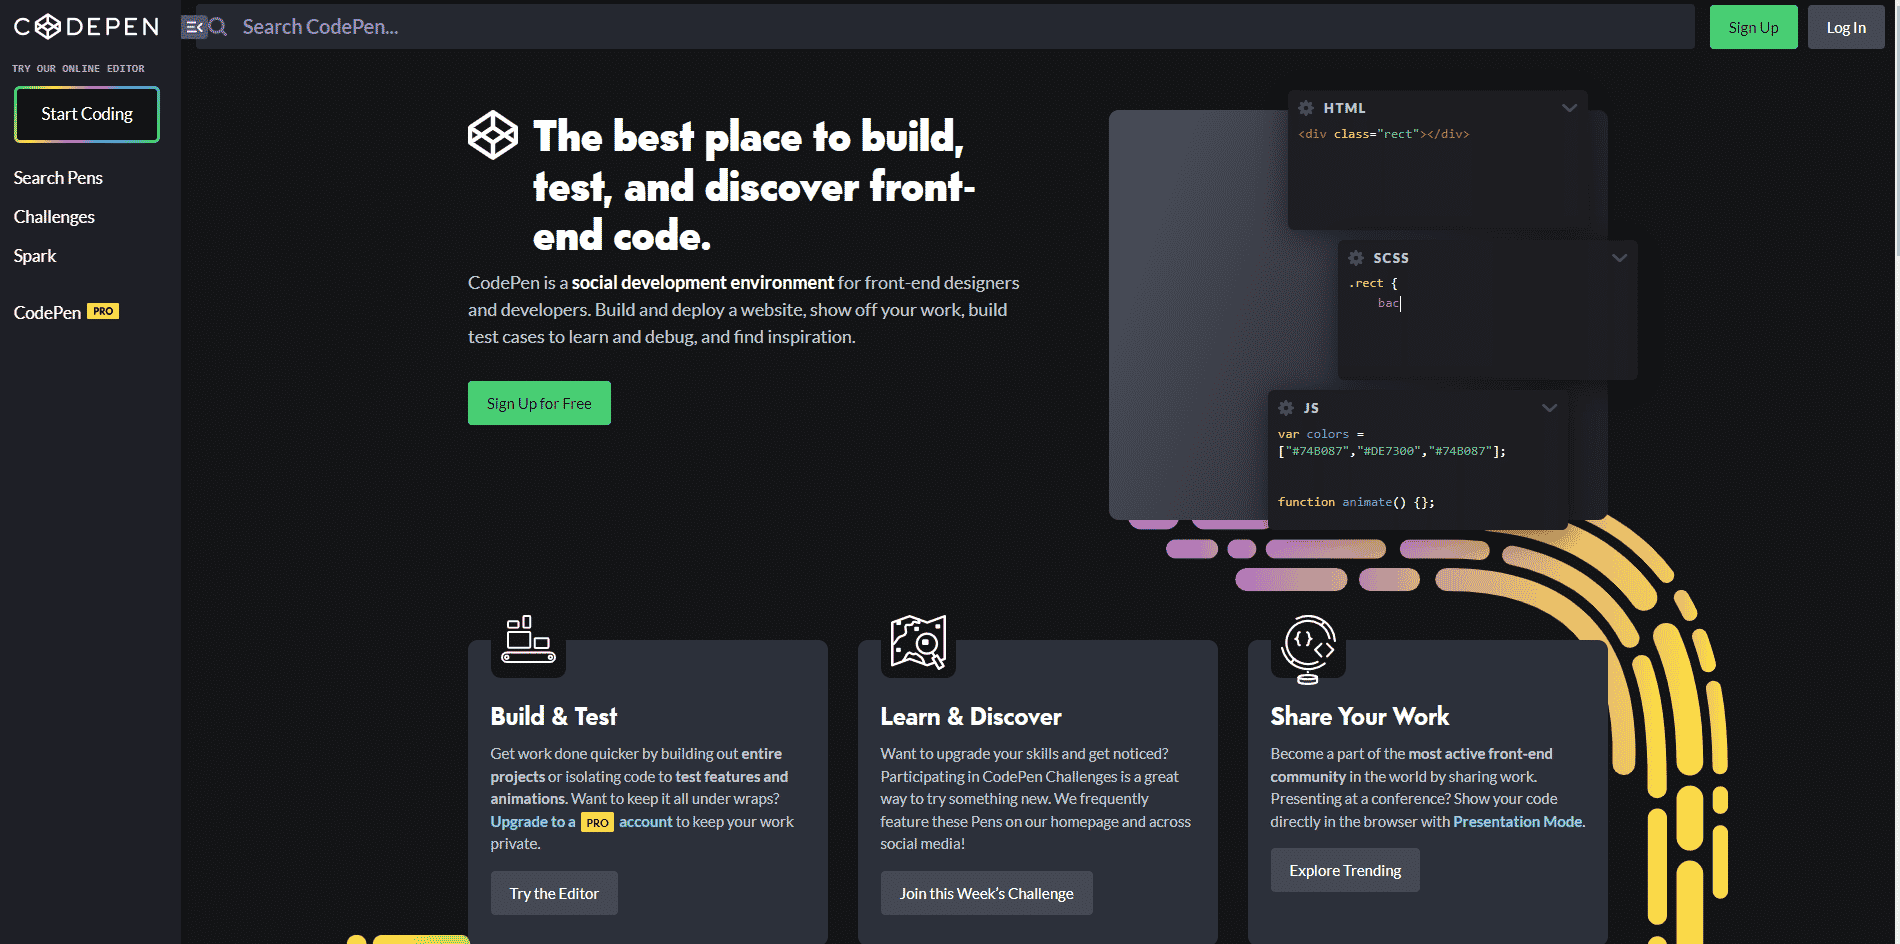This screenshot has height=944, width=1900.
Task: Expand the HTML panel chevron
Action: pos(1569,108)
